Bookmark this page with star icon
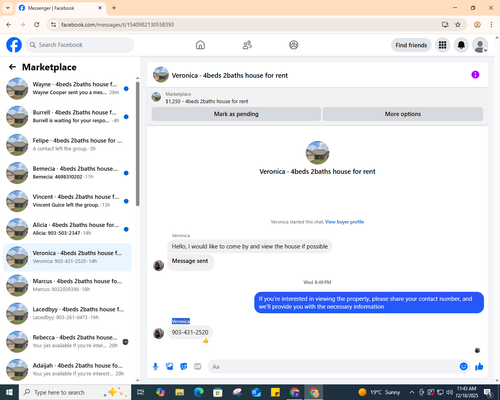This screenshot has height=400, width=500. click(458, 25)
